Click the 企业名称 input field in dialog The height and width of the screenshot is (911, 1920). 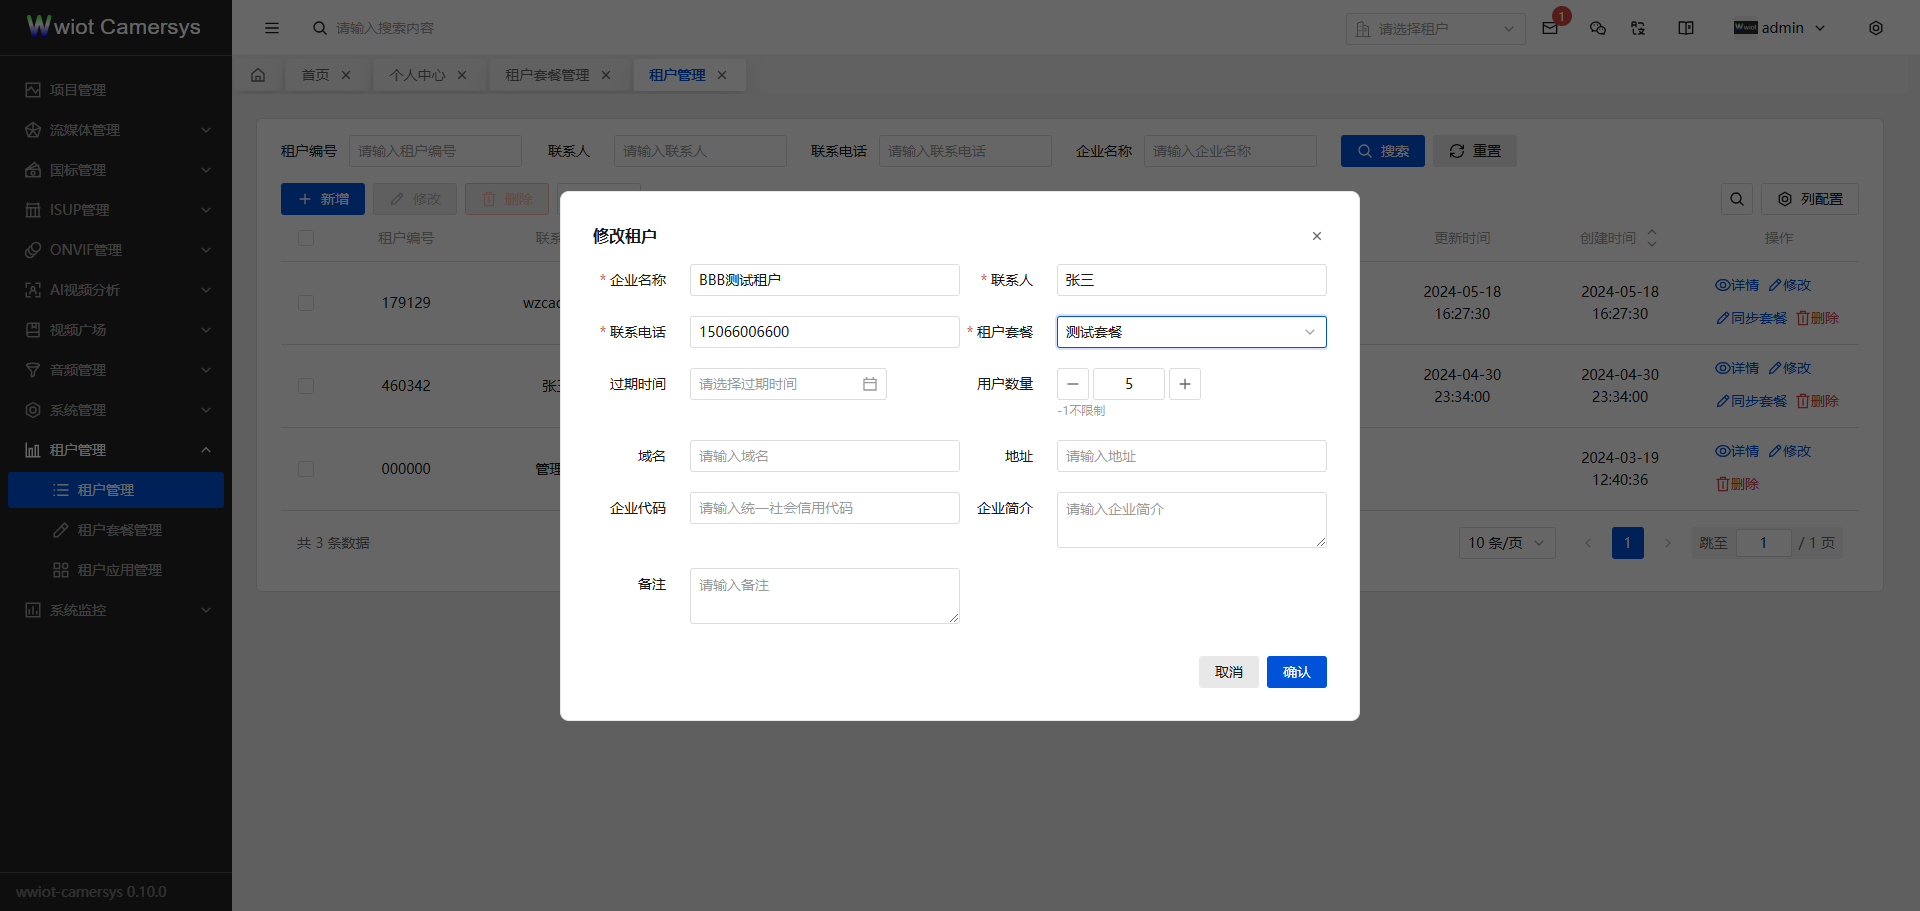824,280
